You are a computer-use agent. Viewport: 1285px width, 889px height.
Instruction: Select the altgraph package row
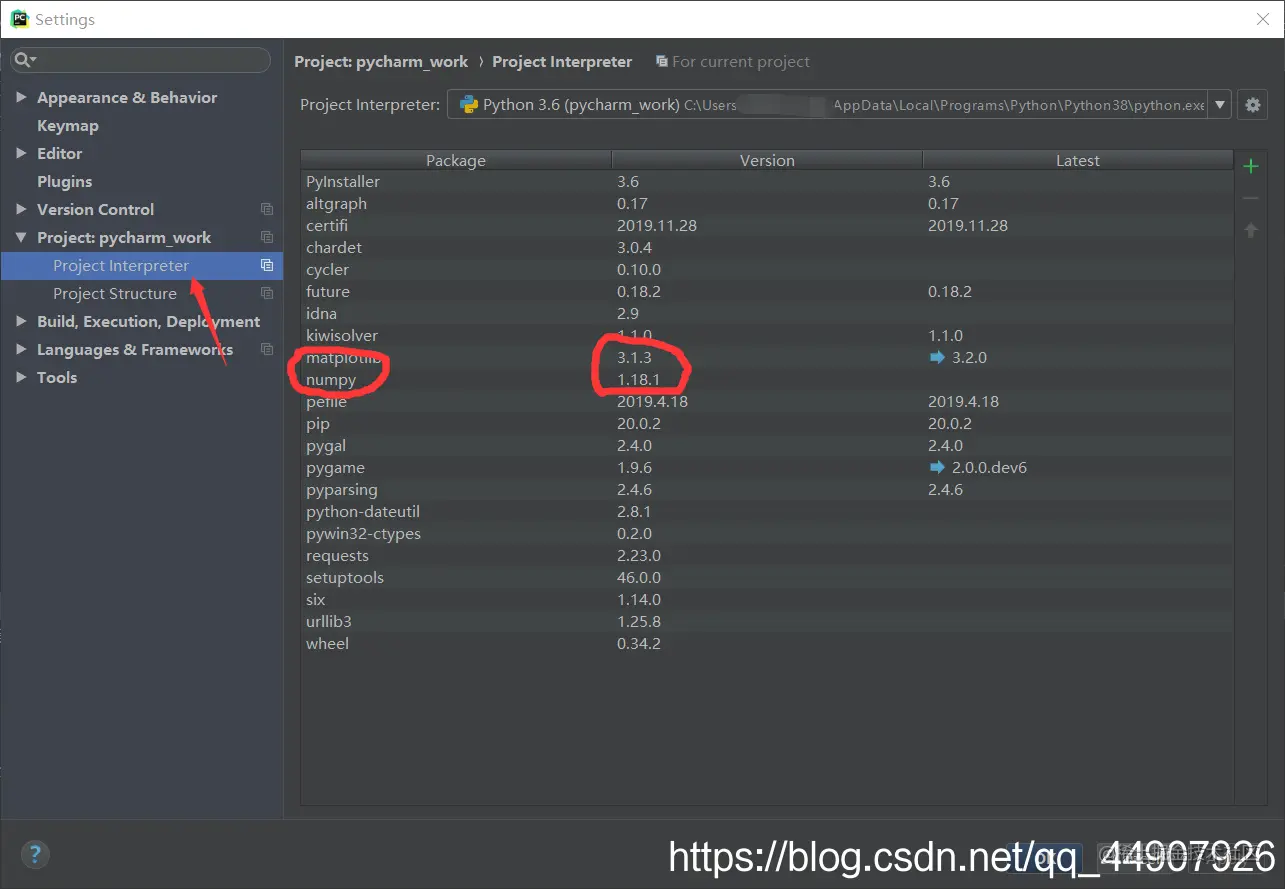(x=767, y=203)
